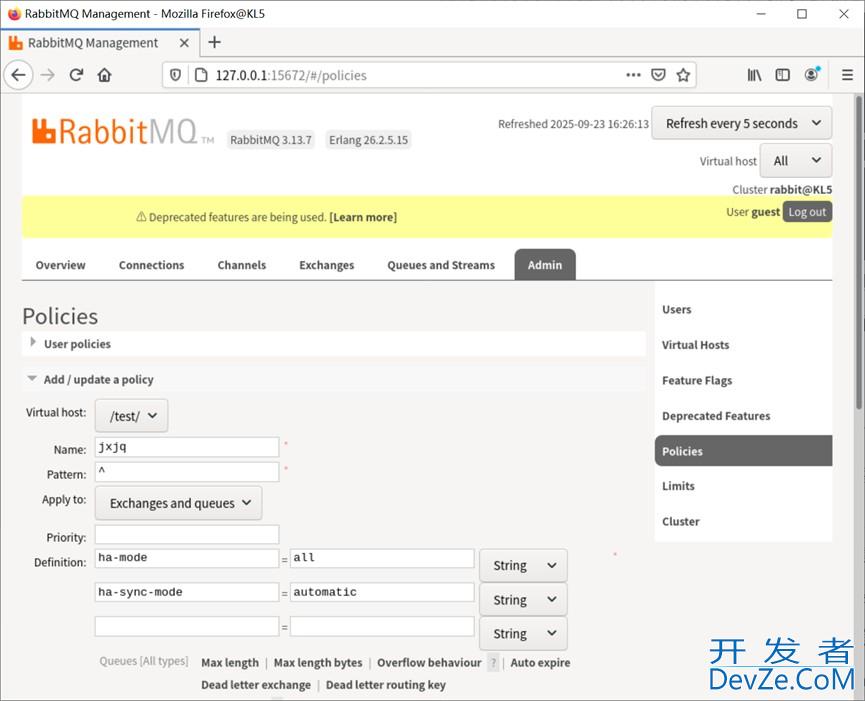Open the Virtual host All dropdown

point(795,161)
